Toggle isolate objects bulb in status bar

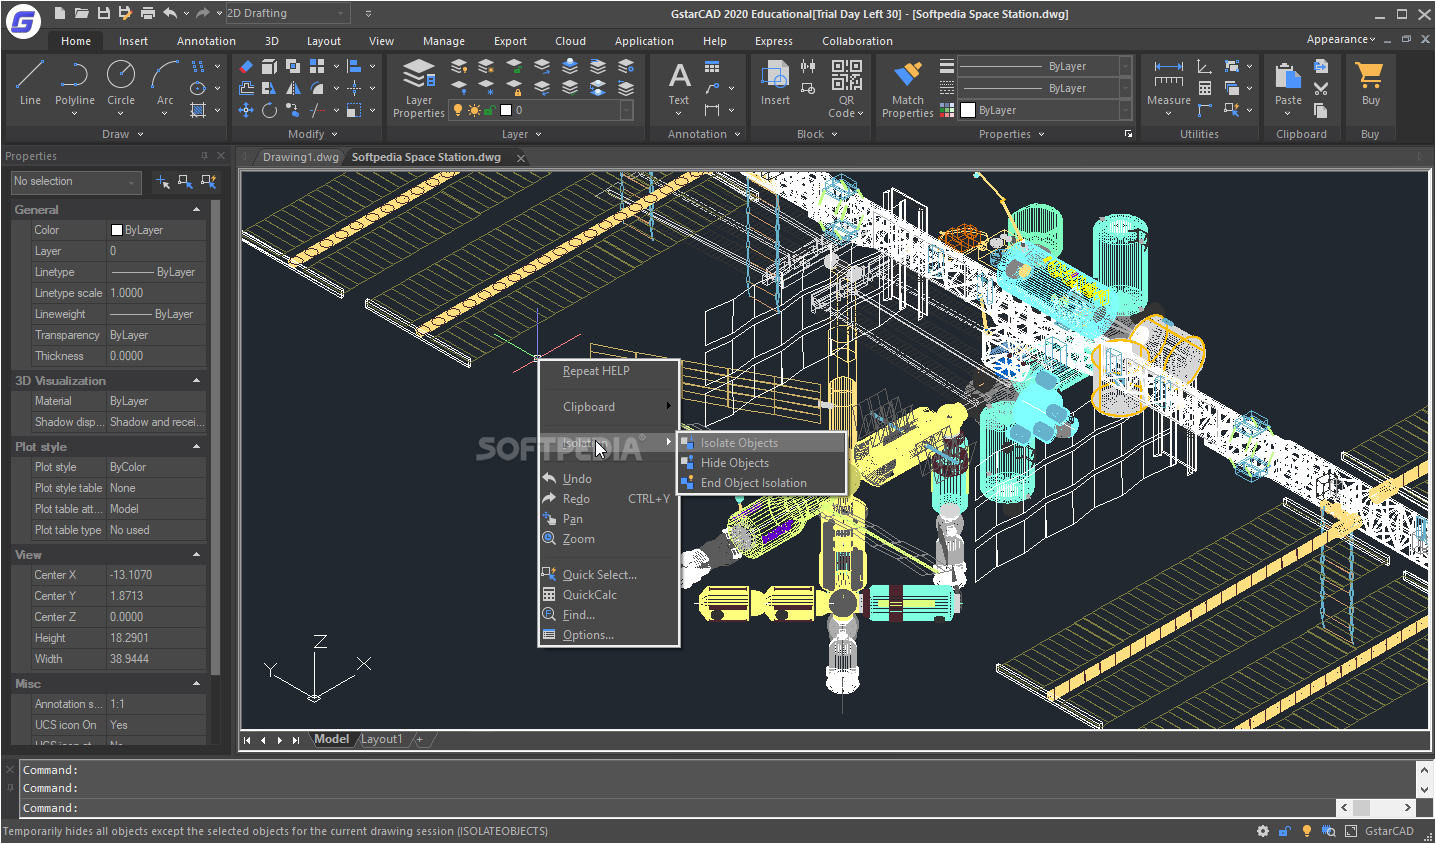pyautogui.click(x=1306, y=831)
